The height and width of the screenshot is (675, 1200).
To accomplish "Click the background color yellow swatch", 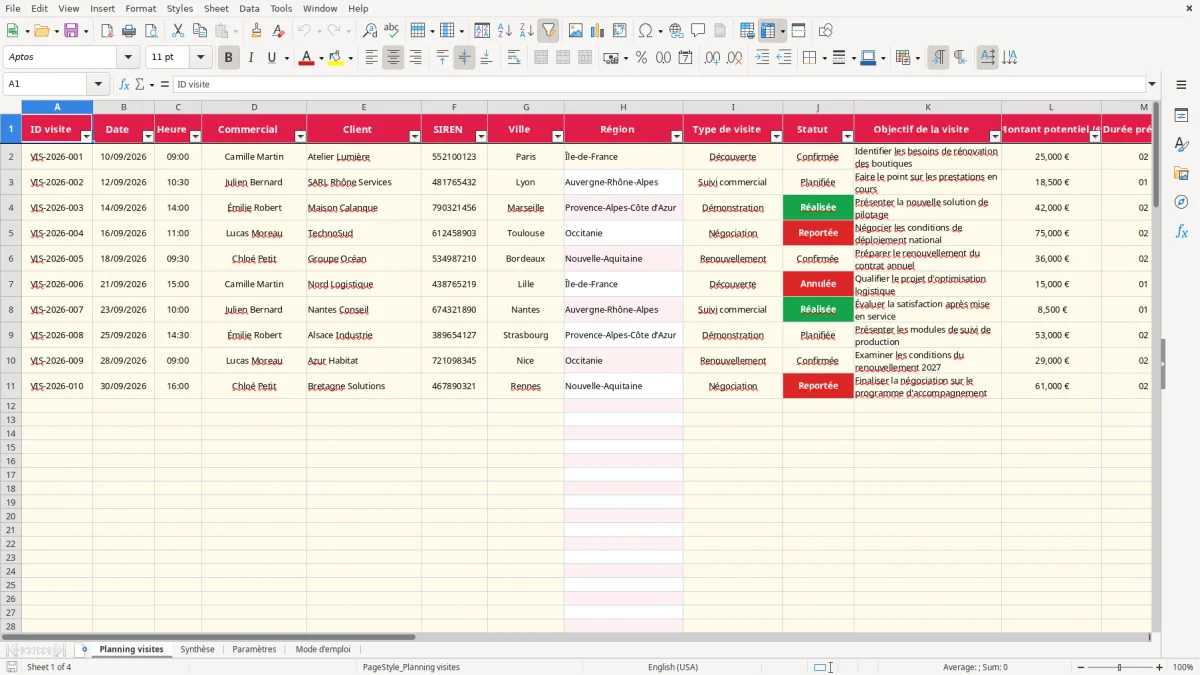I will pos(336,58).
